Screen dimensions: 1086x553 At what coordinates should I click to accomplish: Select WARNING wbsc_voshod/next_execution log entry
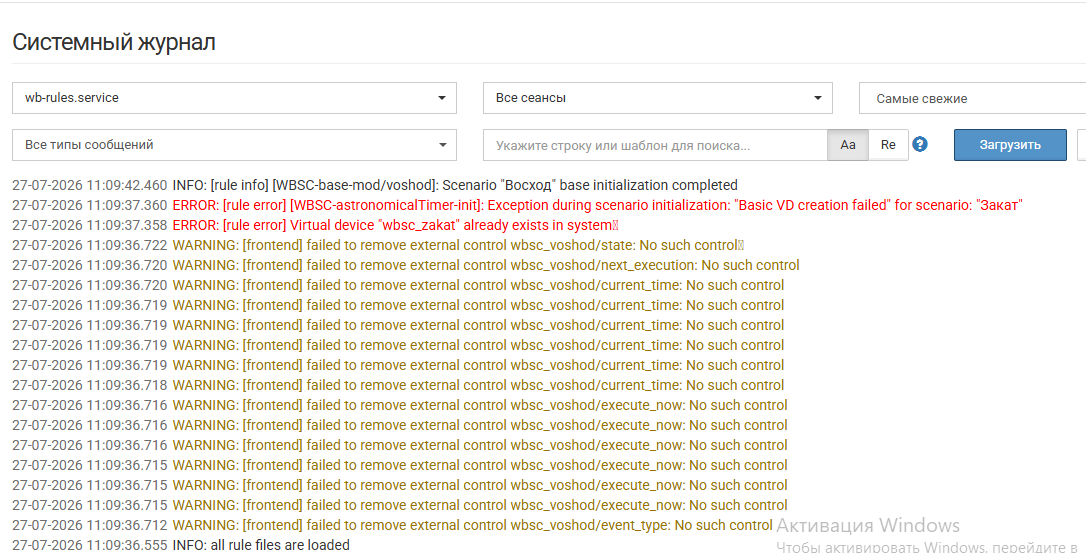pos(406,265)
